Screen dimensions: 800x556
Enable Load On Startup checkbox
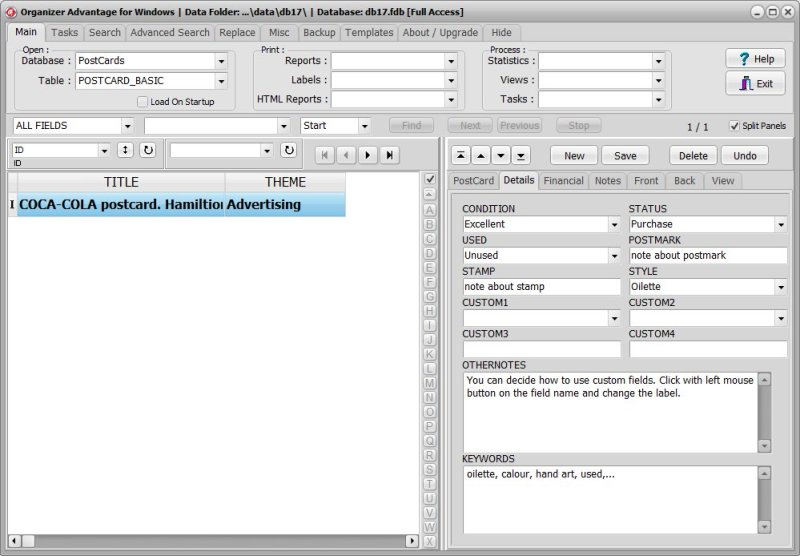142,102
